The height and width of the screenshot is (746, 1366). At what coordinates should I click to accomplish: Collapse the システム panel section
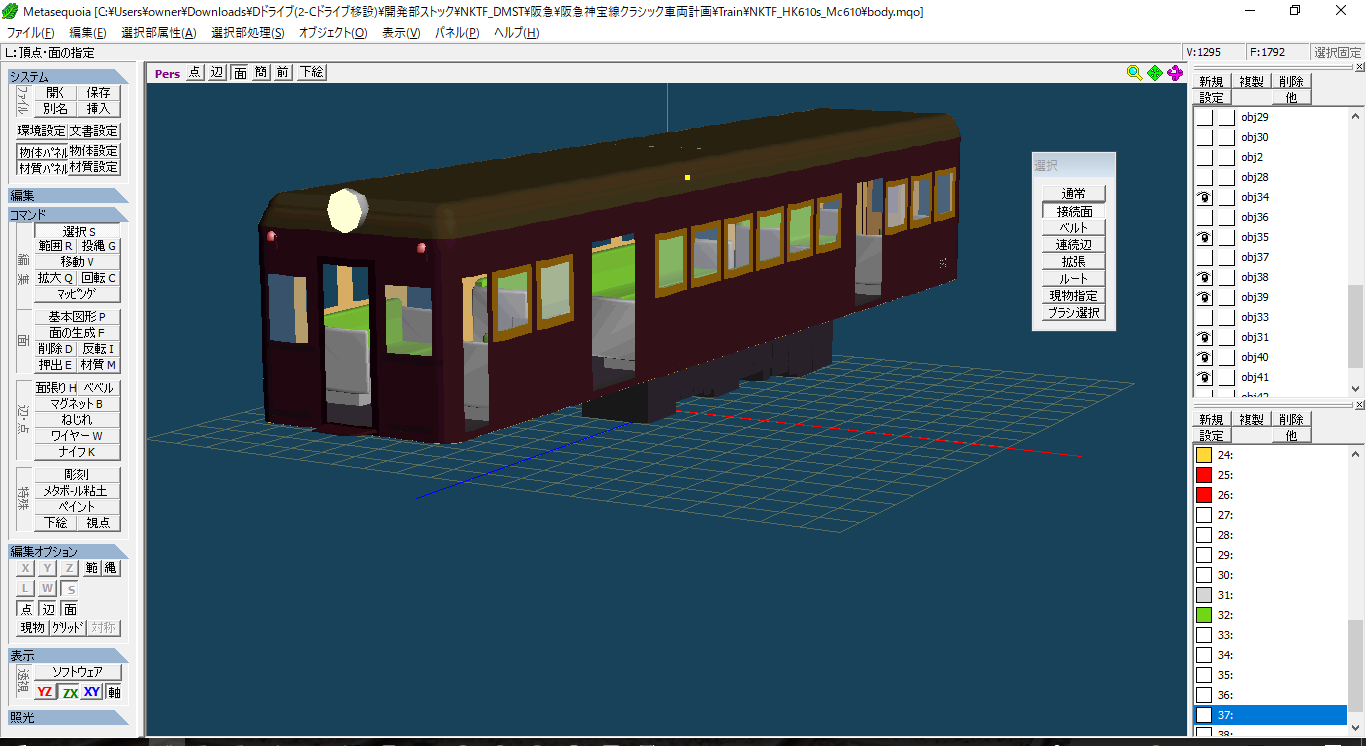pyautogui.click(x=68, y=77)
